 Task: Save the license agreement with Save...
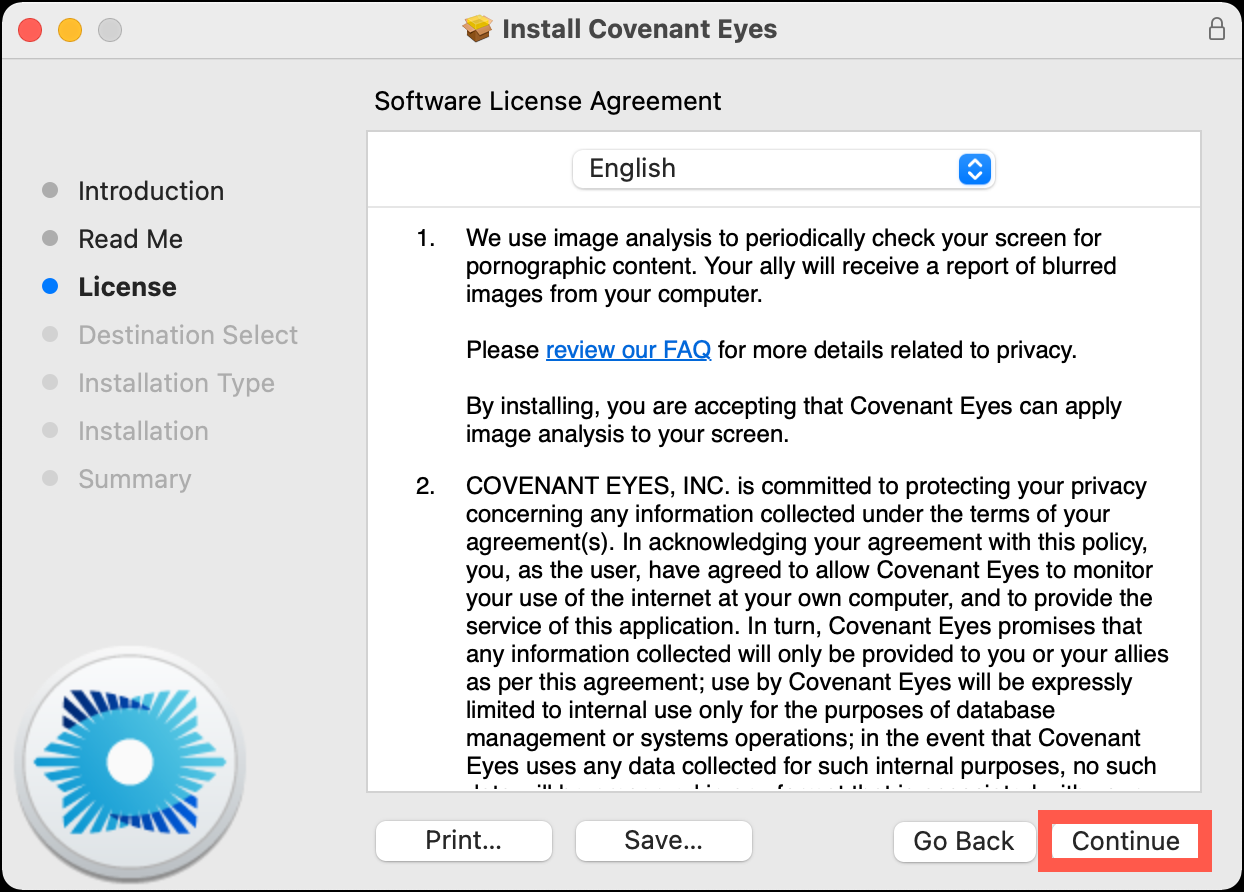click(x=663, y=841)
